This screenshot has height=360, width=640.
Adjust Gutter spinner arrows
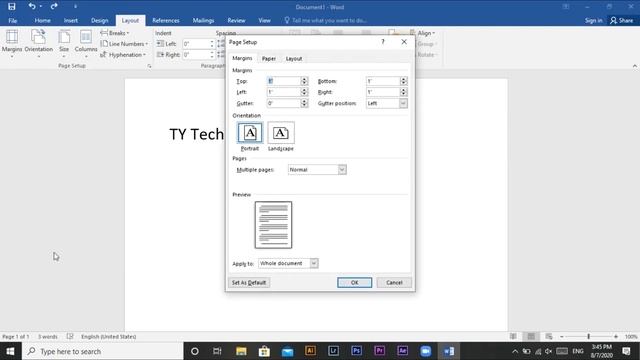click(x=304, y=103)
